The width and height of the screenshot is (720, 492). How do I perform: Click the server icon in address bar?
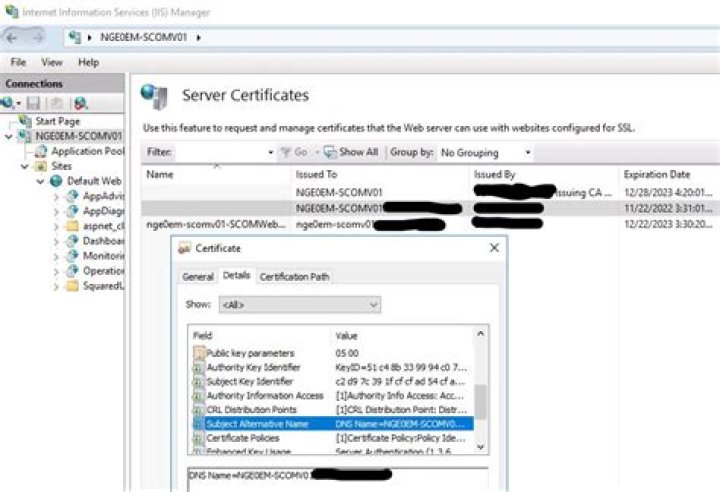point(75,38)
